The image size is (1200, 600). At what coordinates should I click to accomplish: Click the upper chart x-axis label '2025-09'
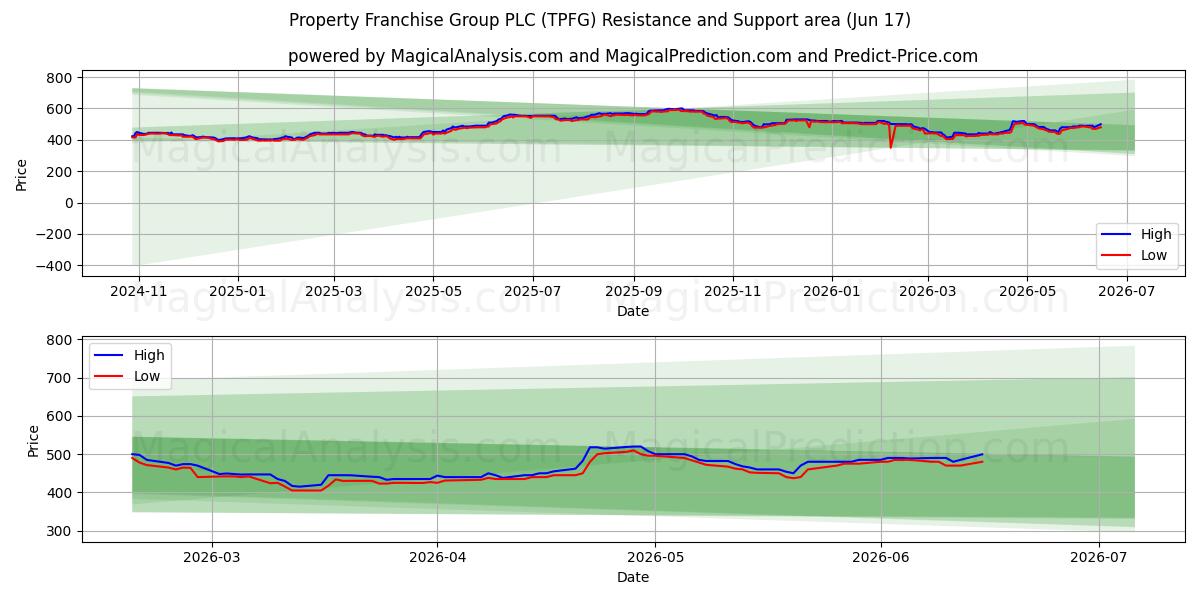click(x=633, y=292)
